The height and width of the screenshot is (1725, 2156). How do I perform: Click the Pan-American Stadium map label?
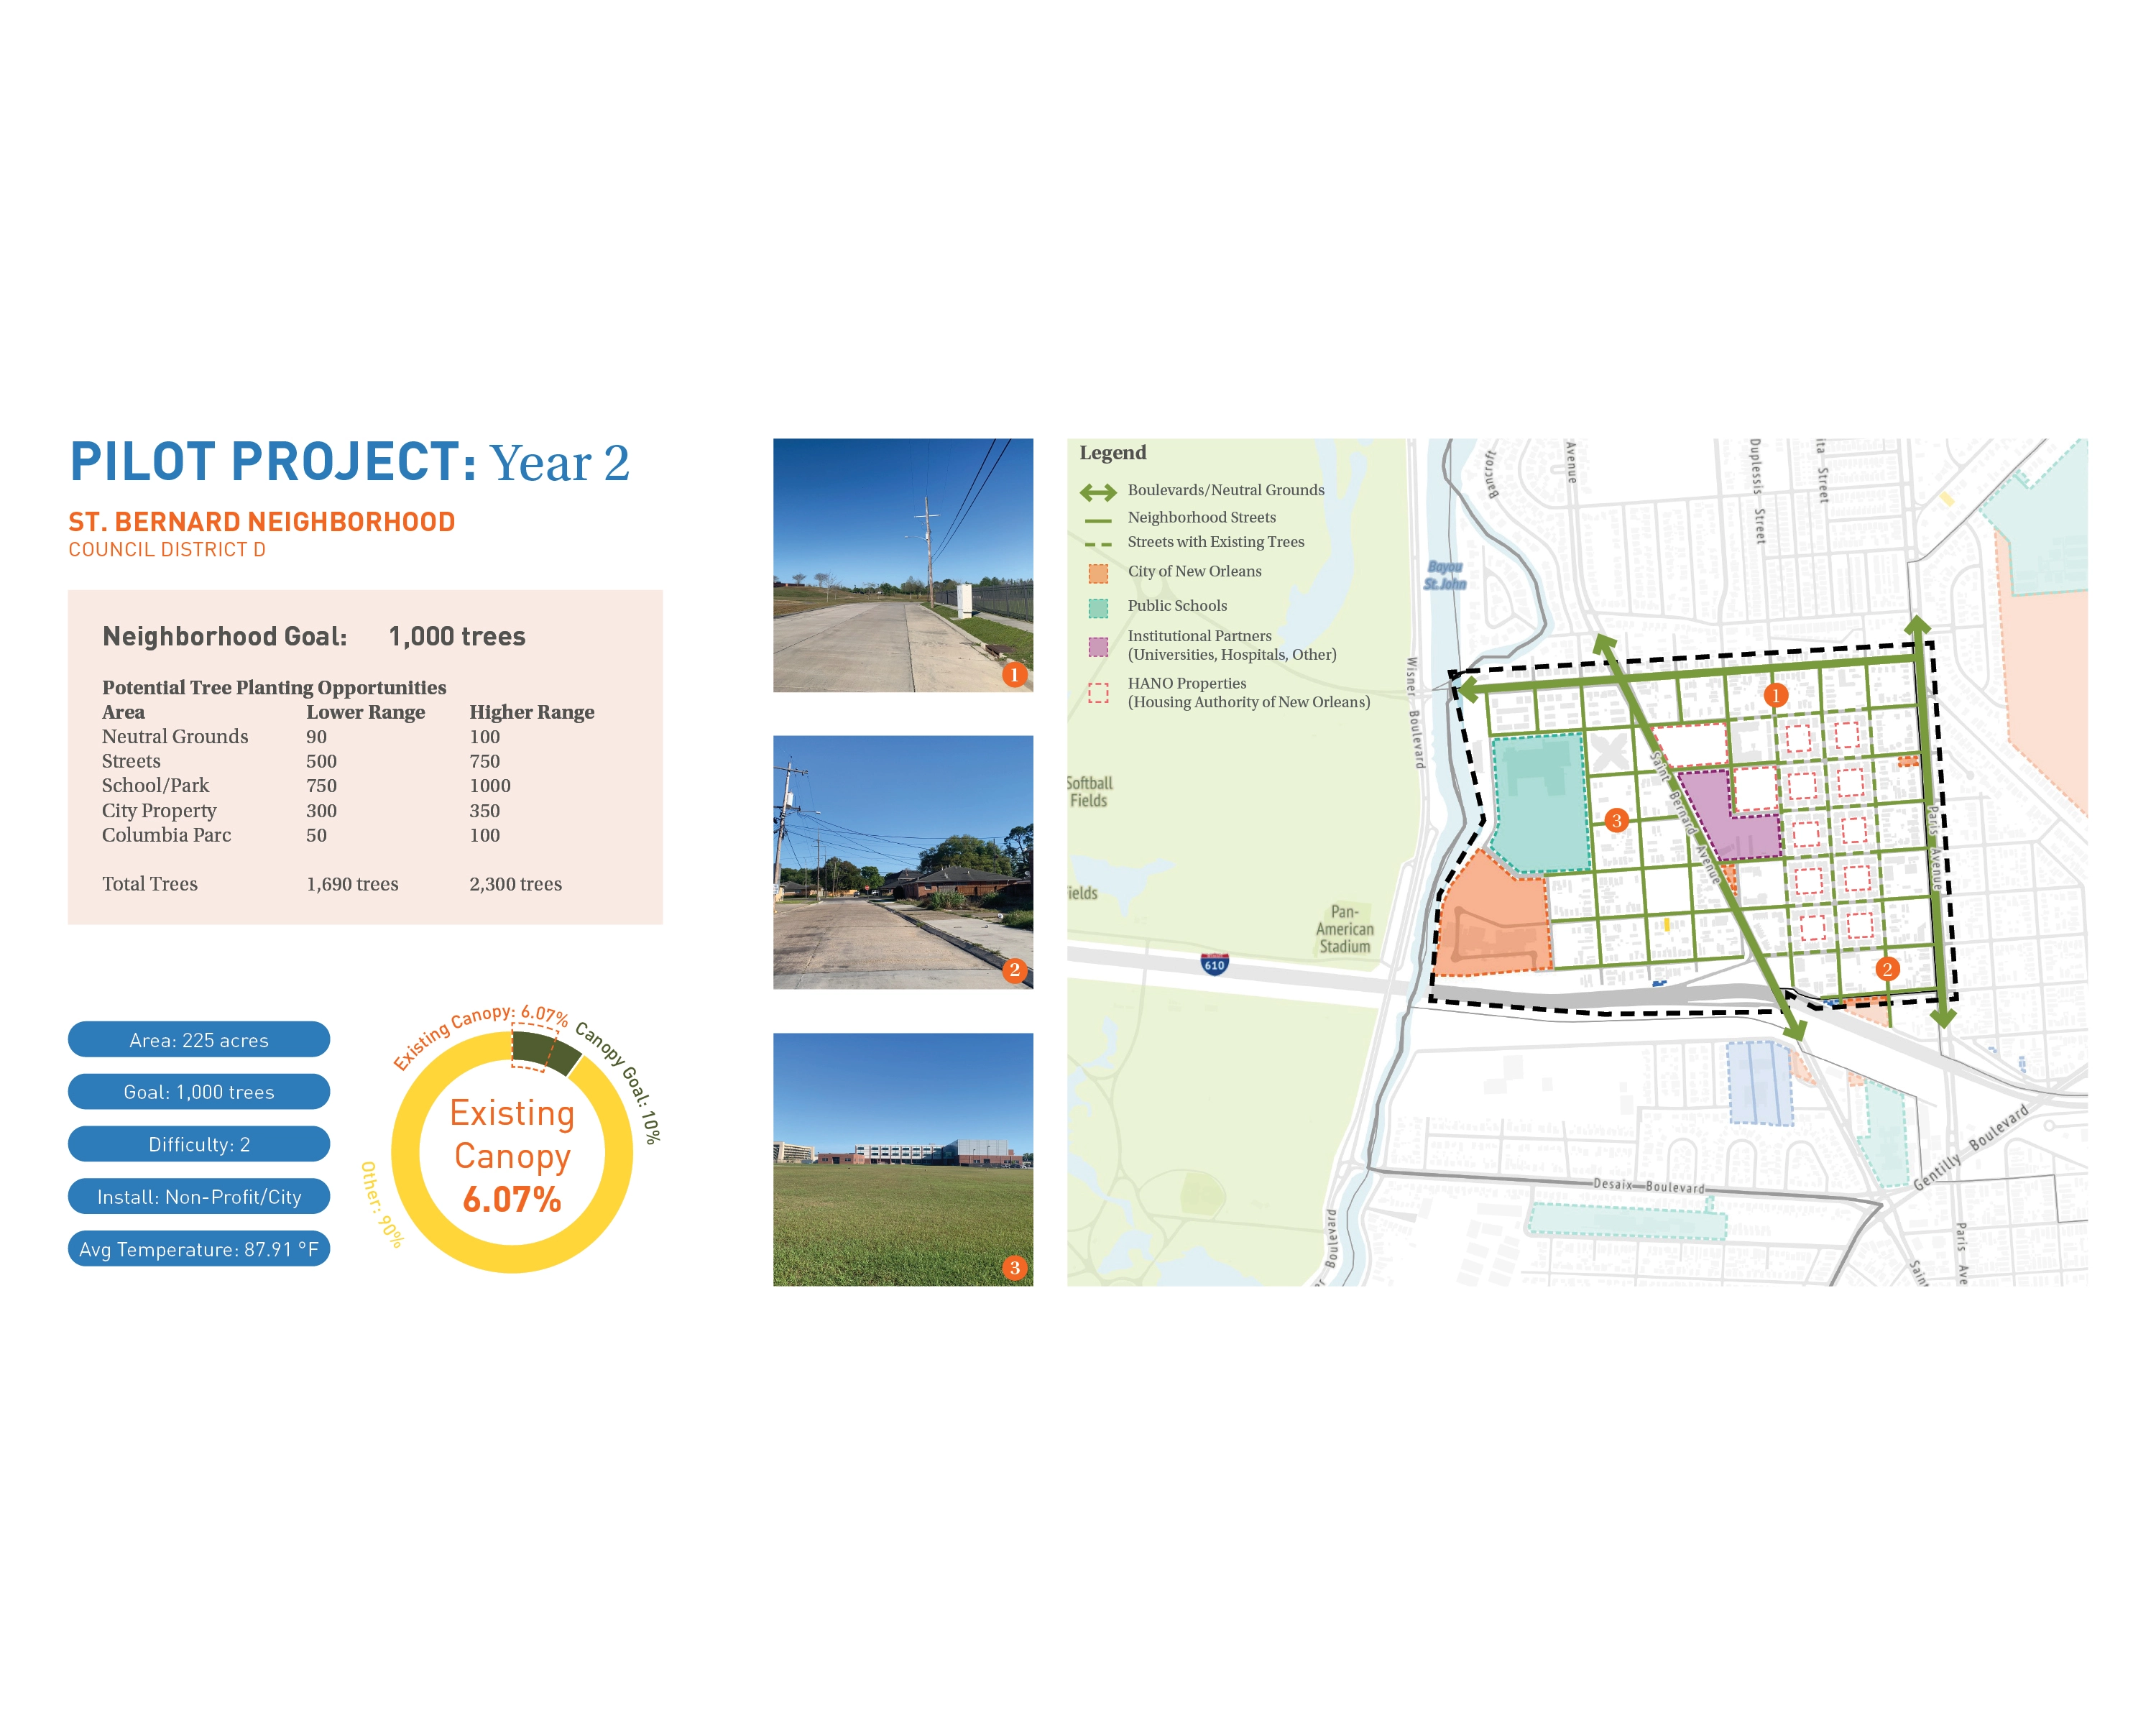1344,929
